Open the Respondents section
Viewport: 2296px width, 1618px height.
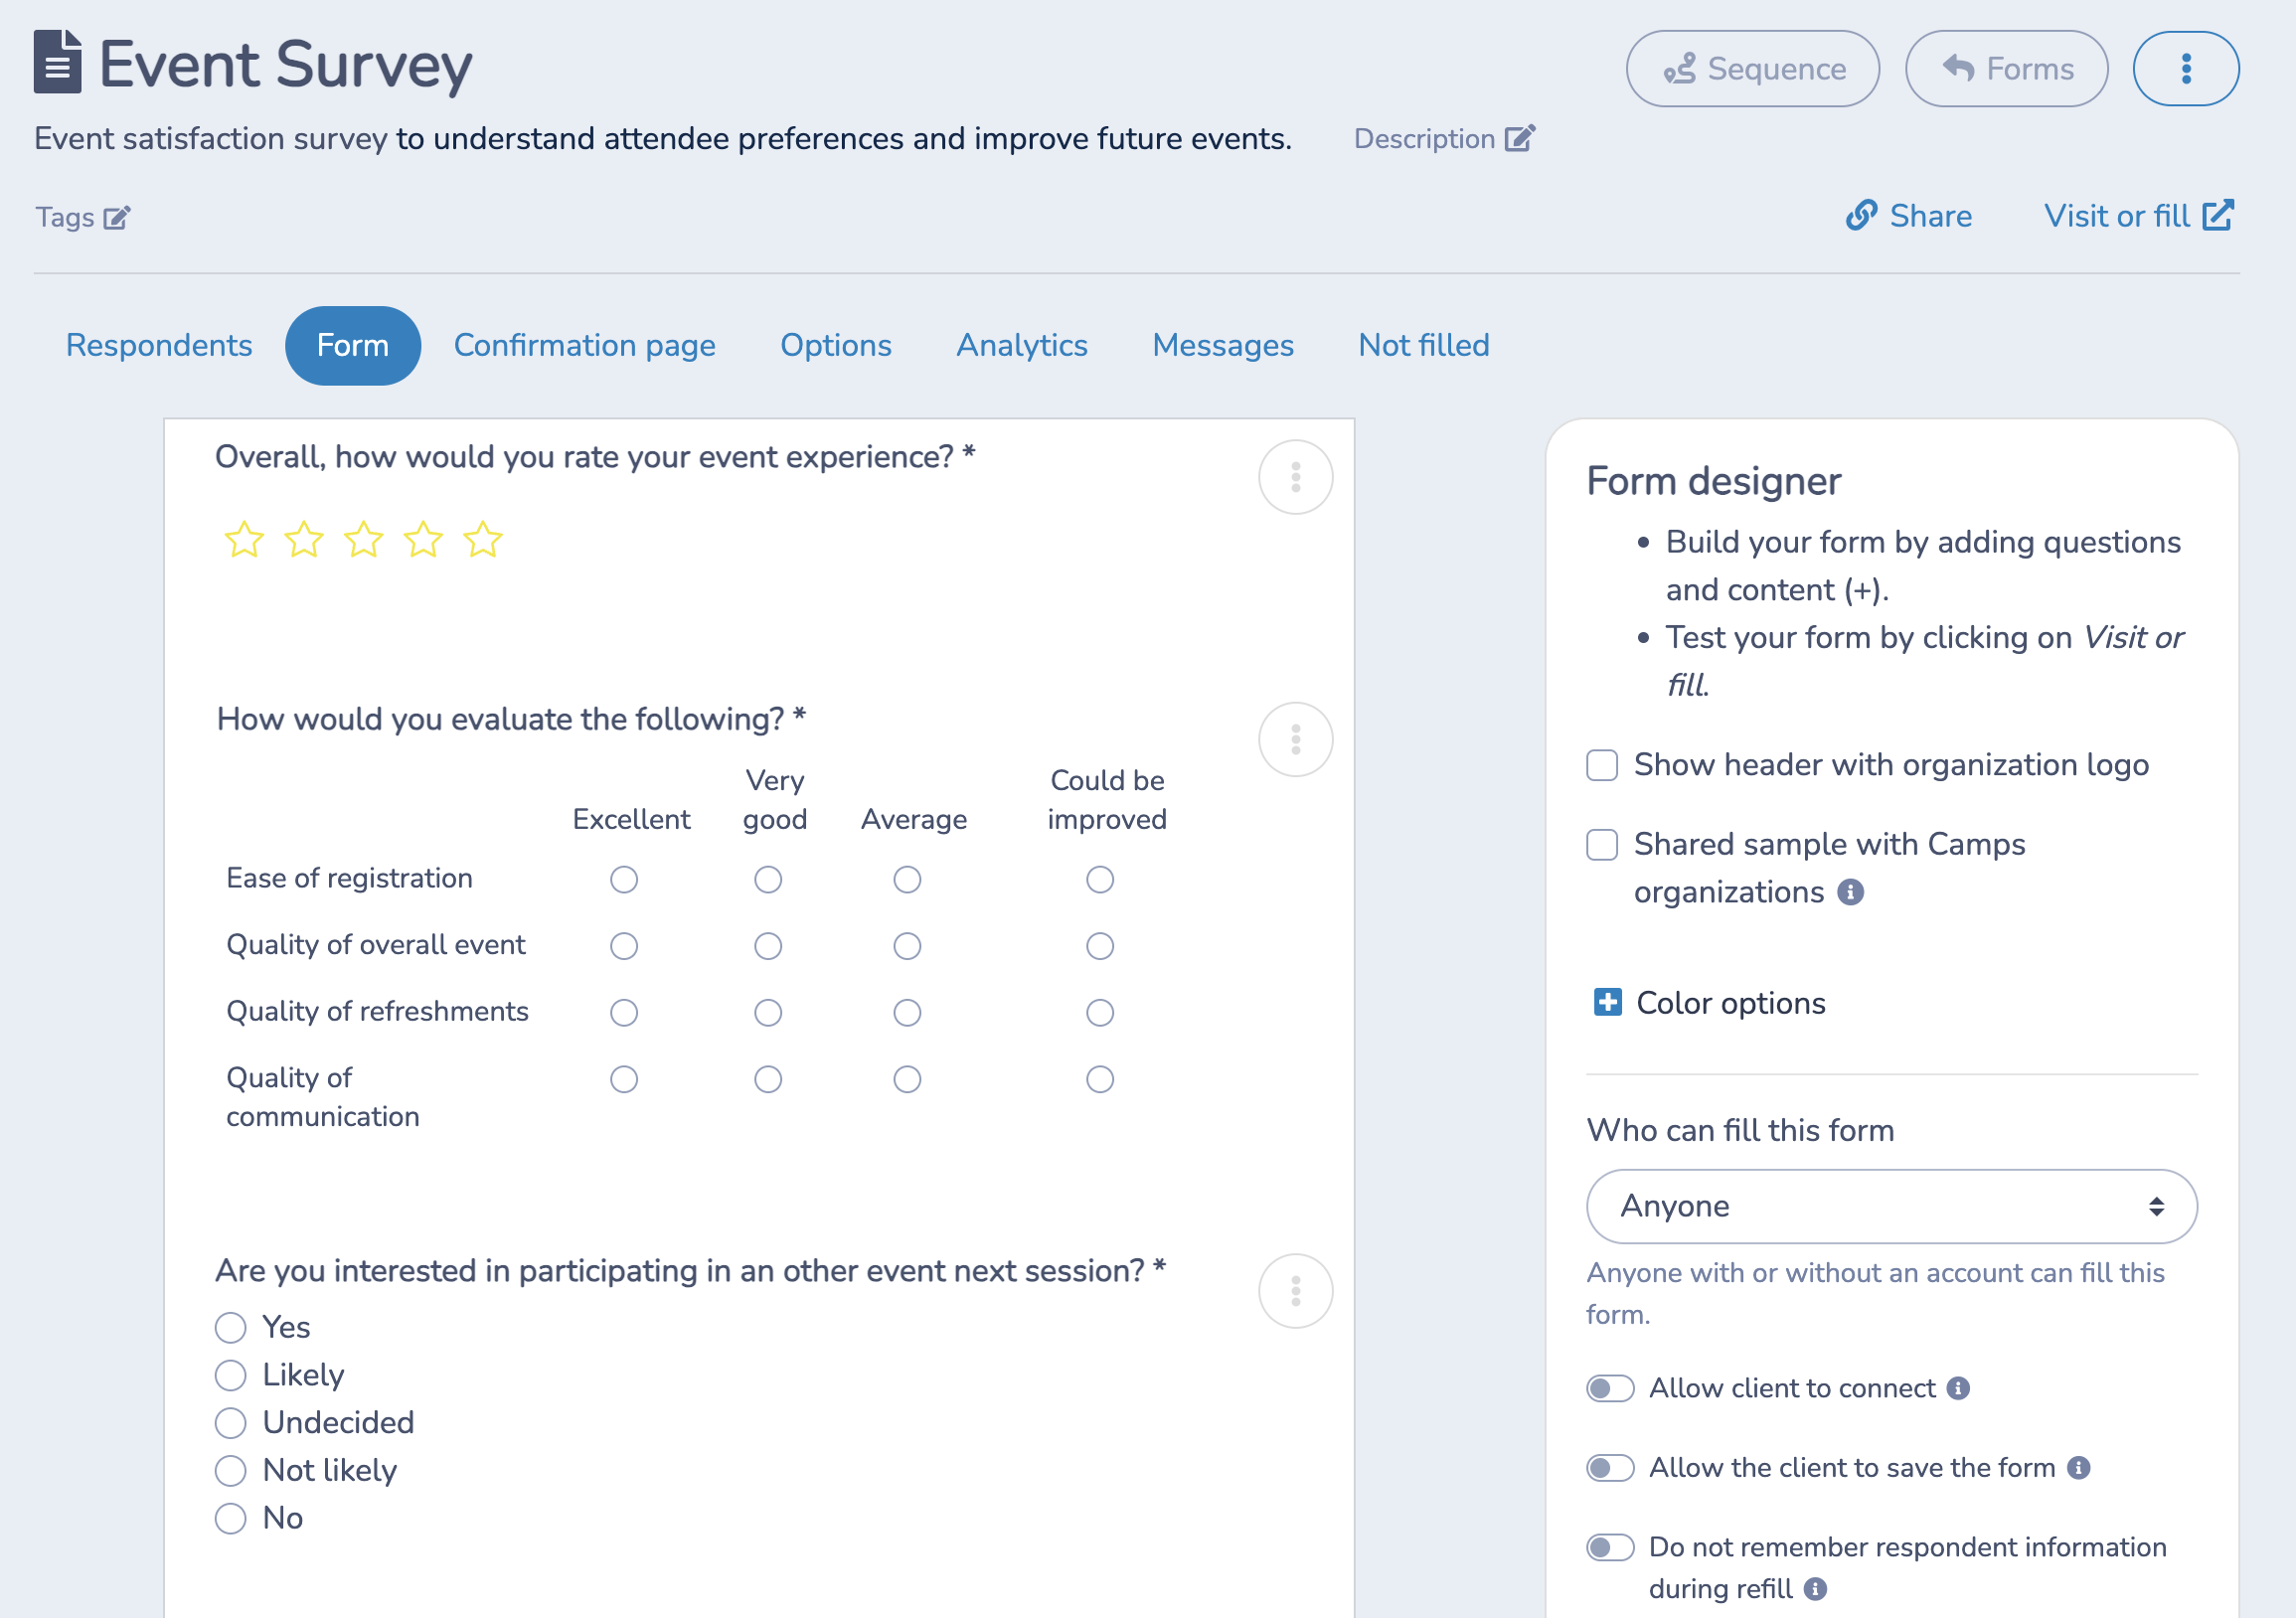[158, 345]
